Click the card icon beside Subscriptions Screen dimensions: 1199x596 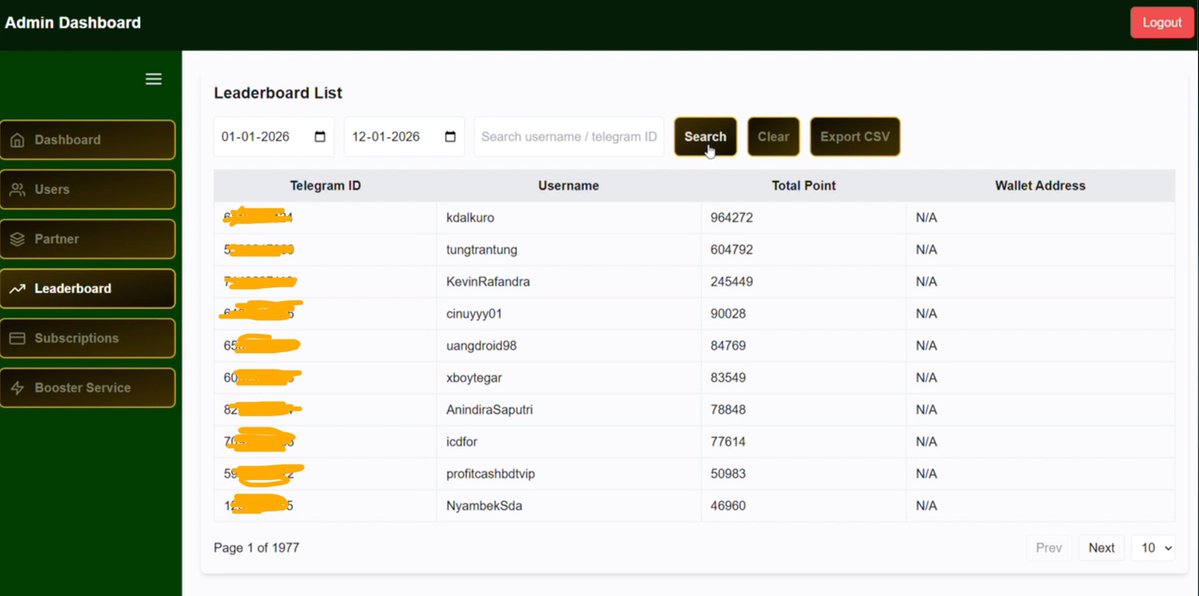(x=18, y=338)
